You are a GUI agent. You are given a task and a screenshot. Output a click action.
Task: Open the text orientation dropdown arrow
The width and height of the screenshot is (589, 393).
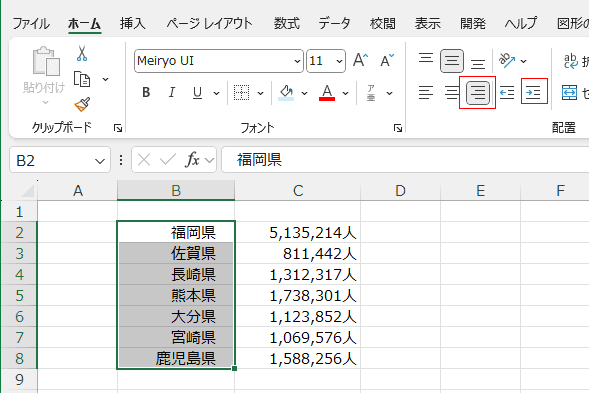click(524, 61)
